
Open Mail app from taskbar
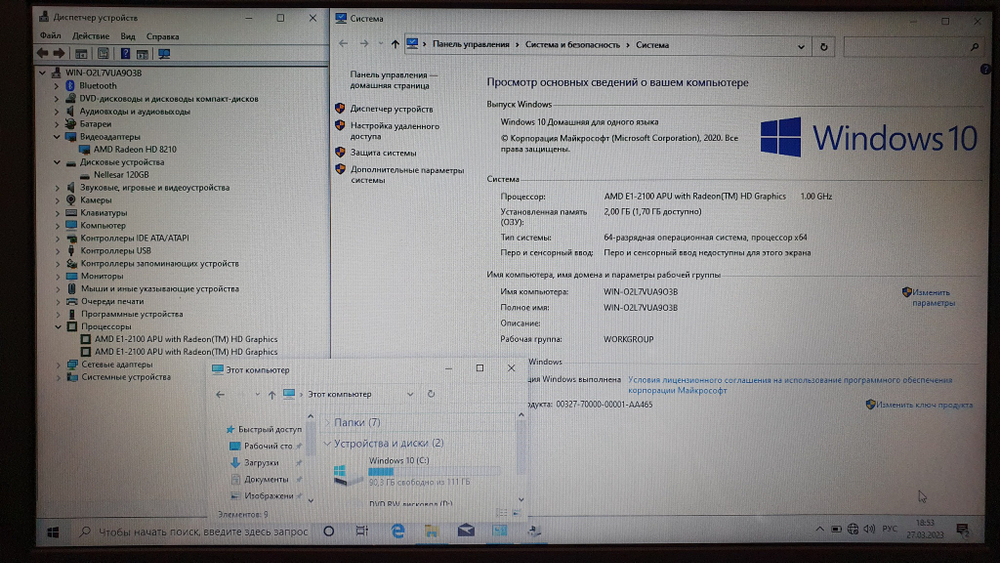(466, 531)
